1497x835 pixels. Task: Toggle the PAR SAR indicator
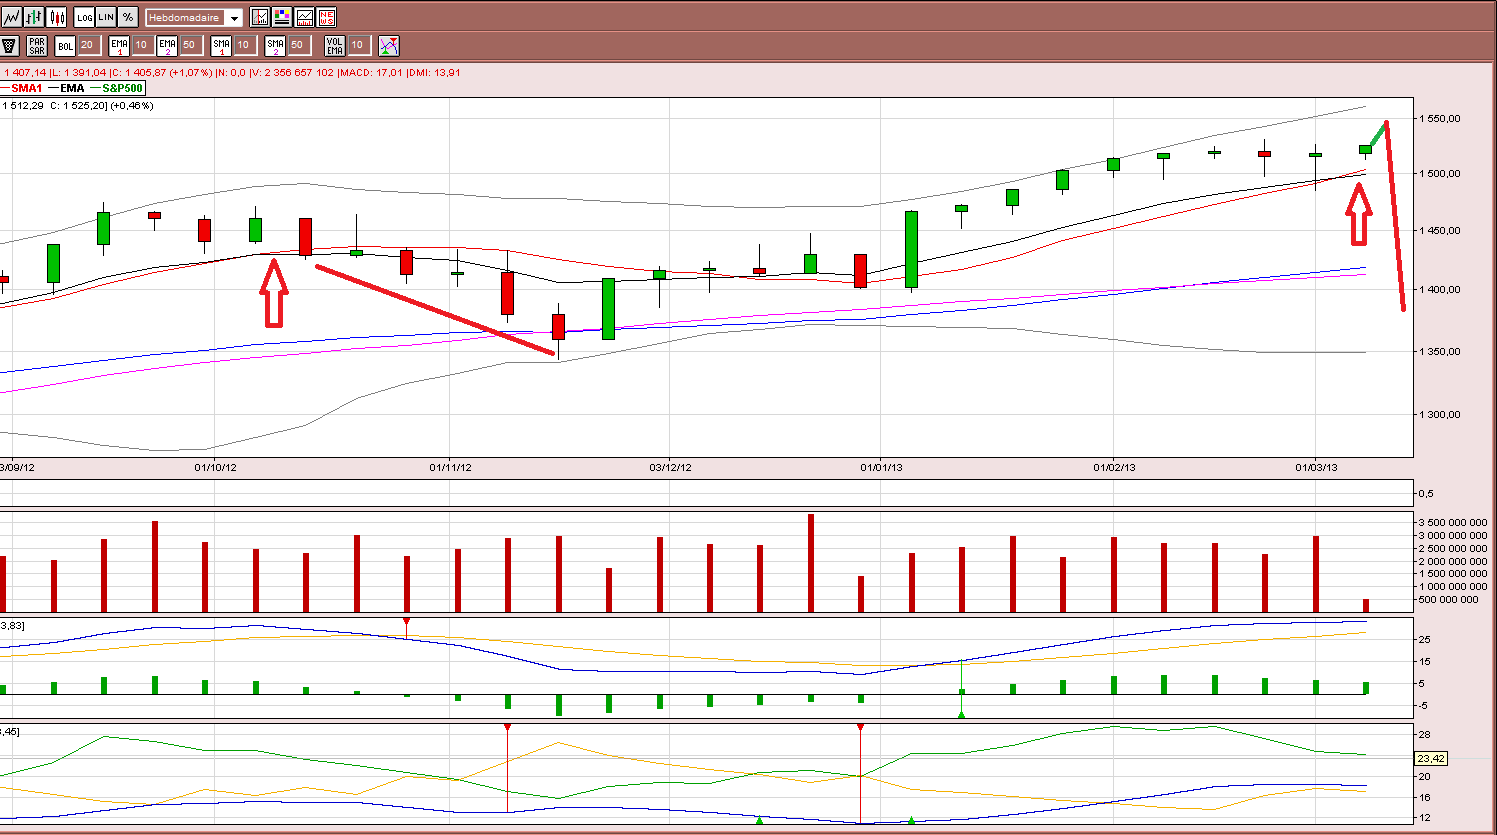[37, 46]
